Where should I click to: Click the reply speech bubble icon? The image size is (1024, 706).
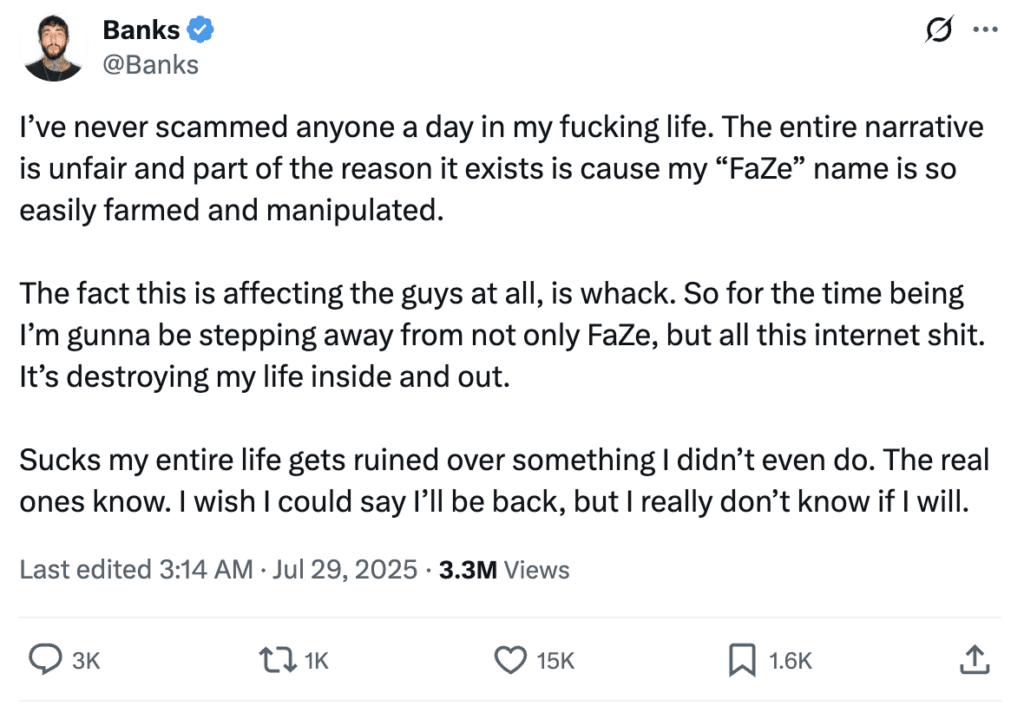(x=46, y=659)
